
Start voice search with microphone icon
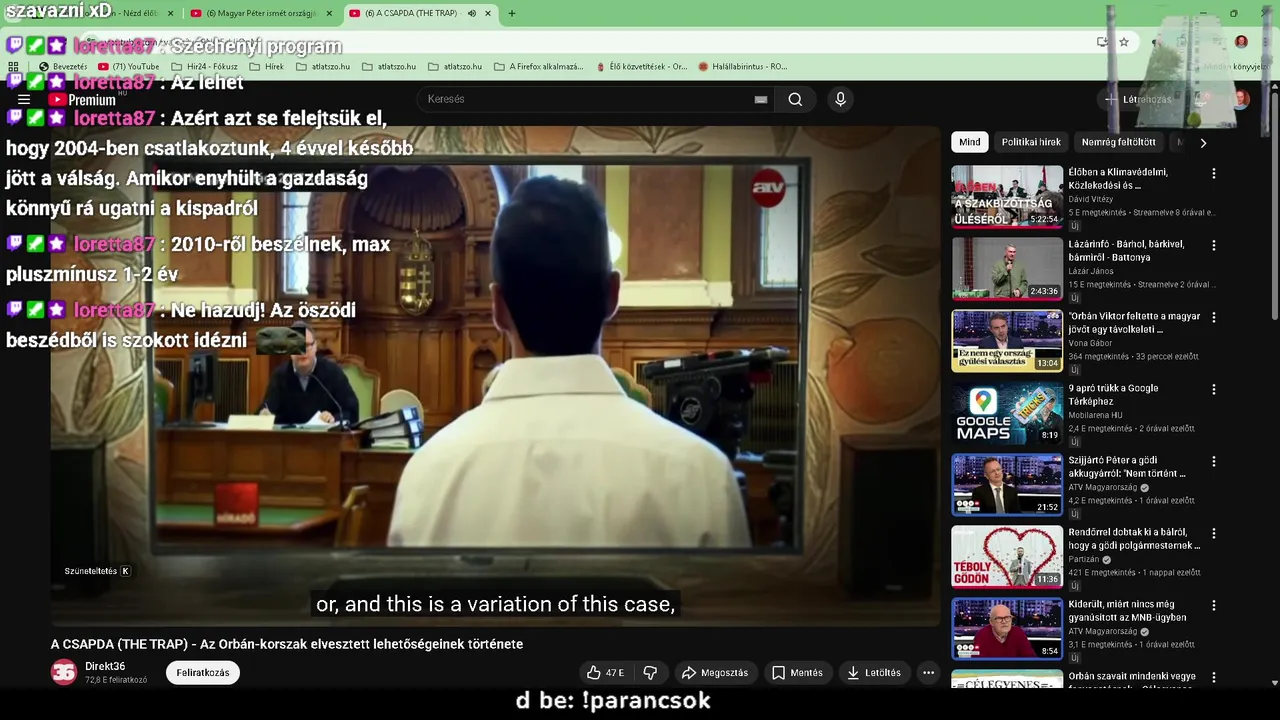tap(840, 99)
